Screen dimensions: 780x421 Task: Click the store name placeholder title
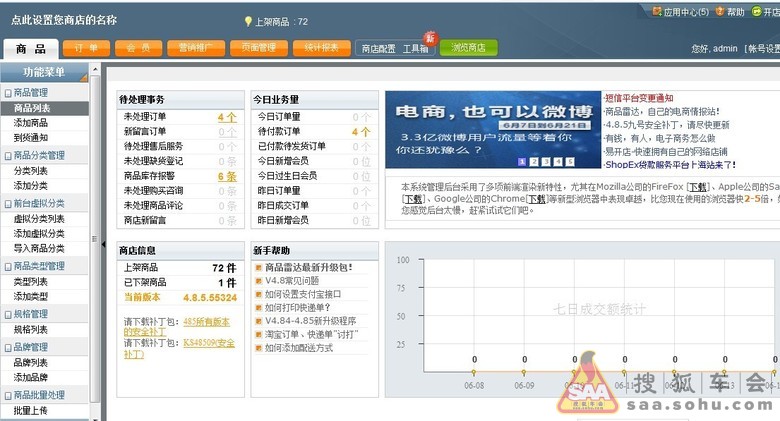(64, 20)
